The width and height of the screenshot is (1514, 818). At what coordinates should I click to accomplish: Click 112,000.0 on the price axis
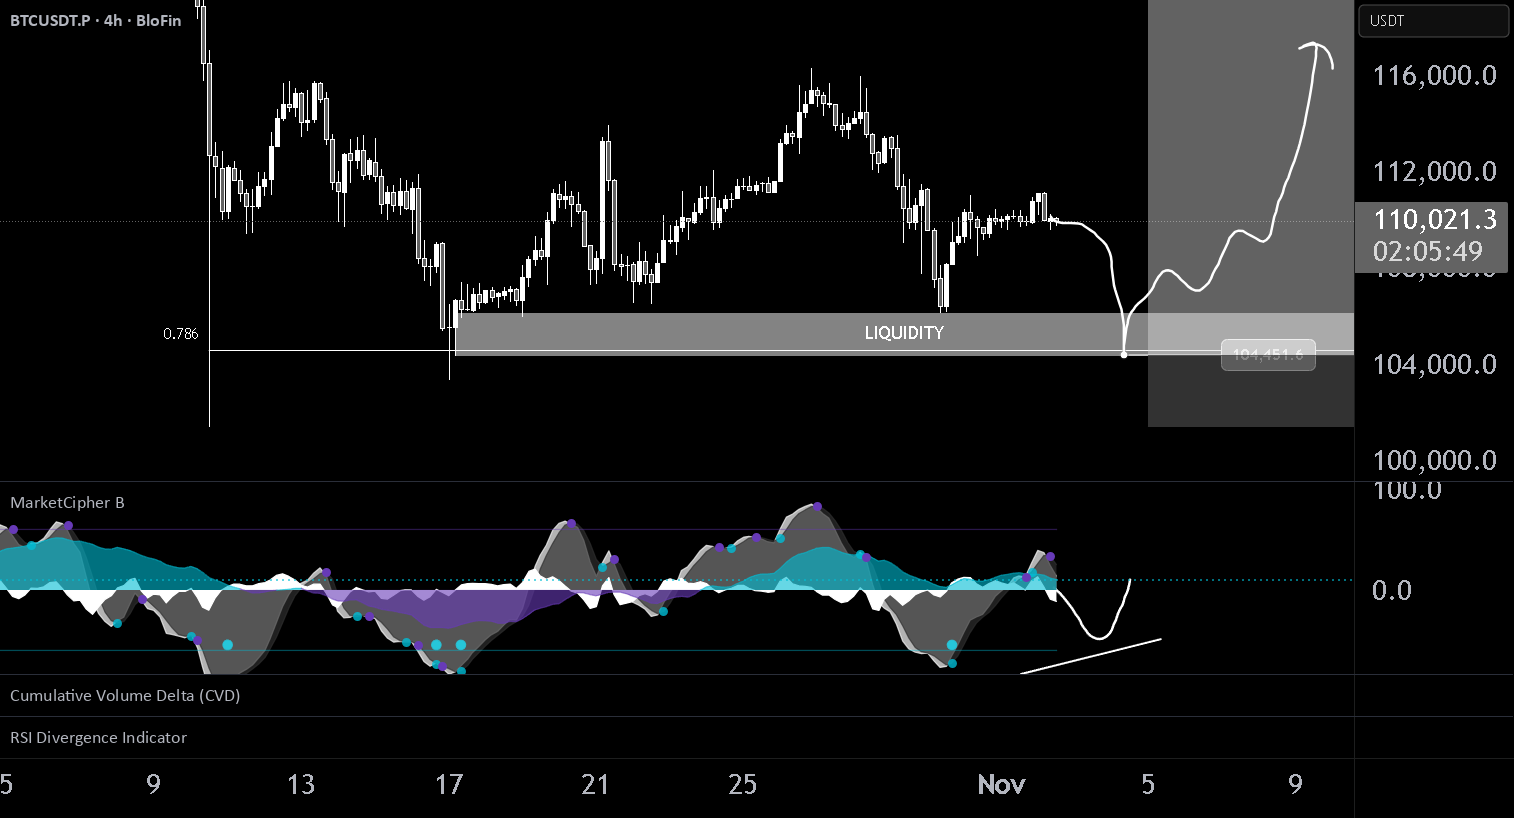coord(1435,171)
